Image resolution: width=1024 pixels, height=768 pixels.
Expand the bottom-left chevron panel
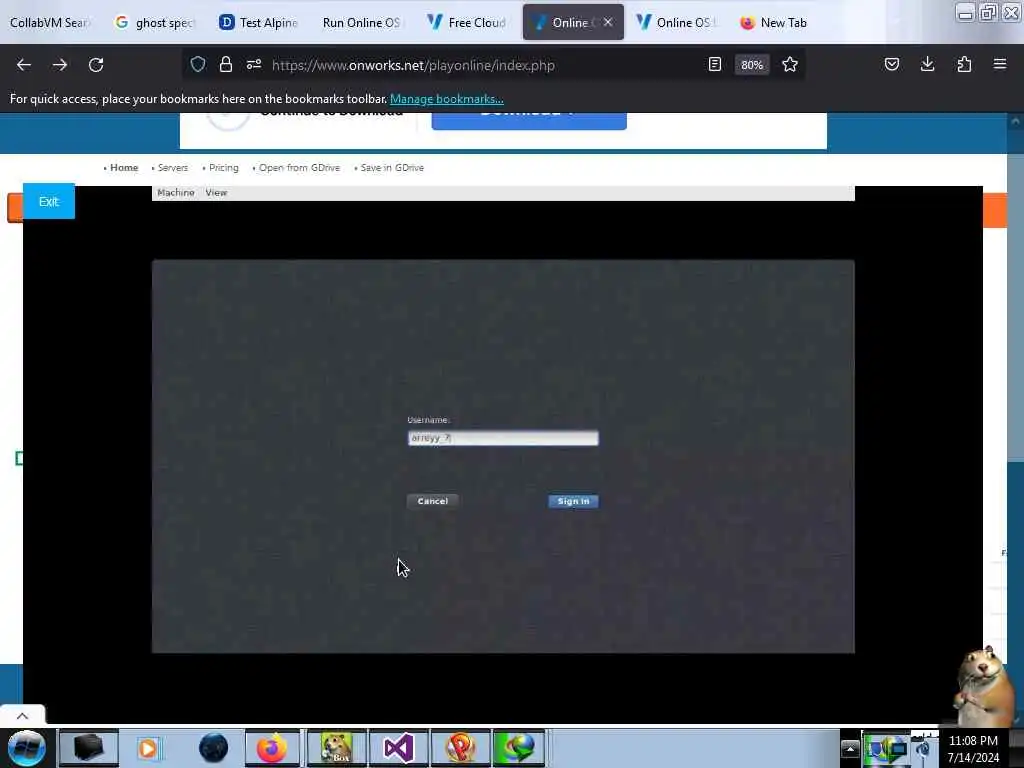pyautogui.click(x=22, y=716)
